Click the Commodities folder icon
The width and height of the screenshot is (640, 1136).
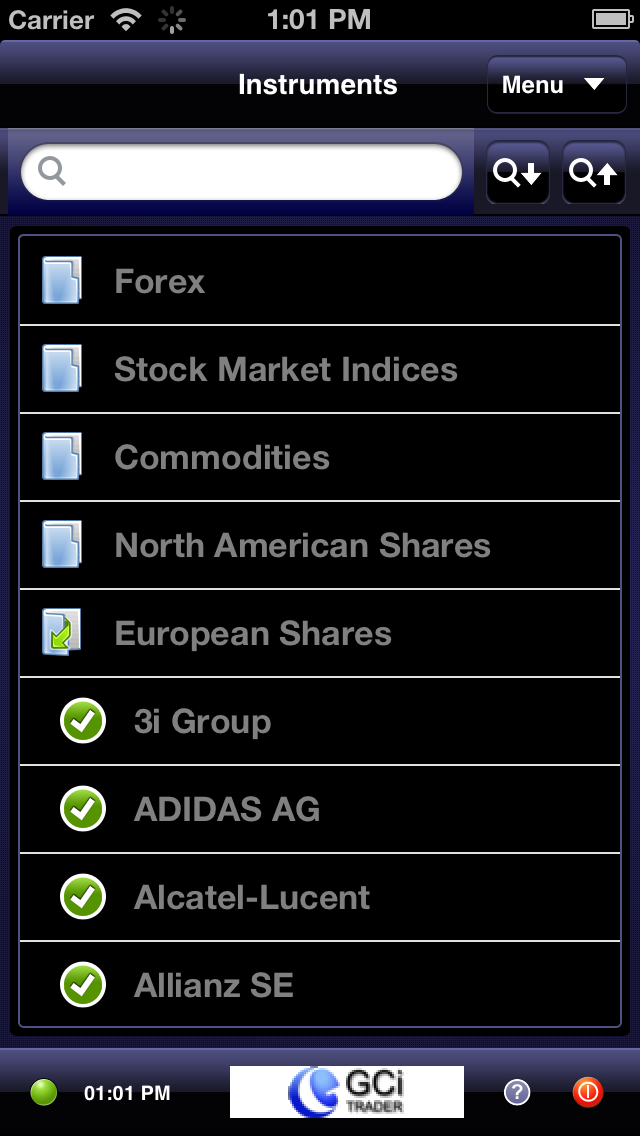62,457
